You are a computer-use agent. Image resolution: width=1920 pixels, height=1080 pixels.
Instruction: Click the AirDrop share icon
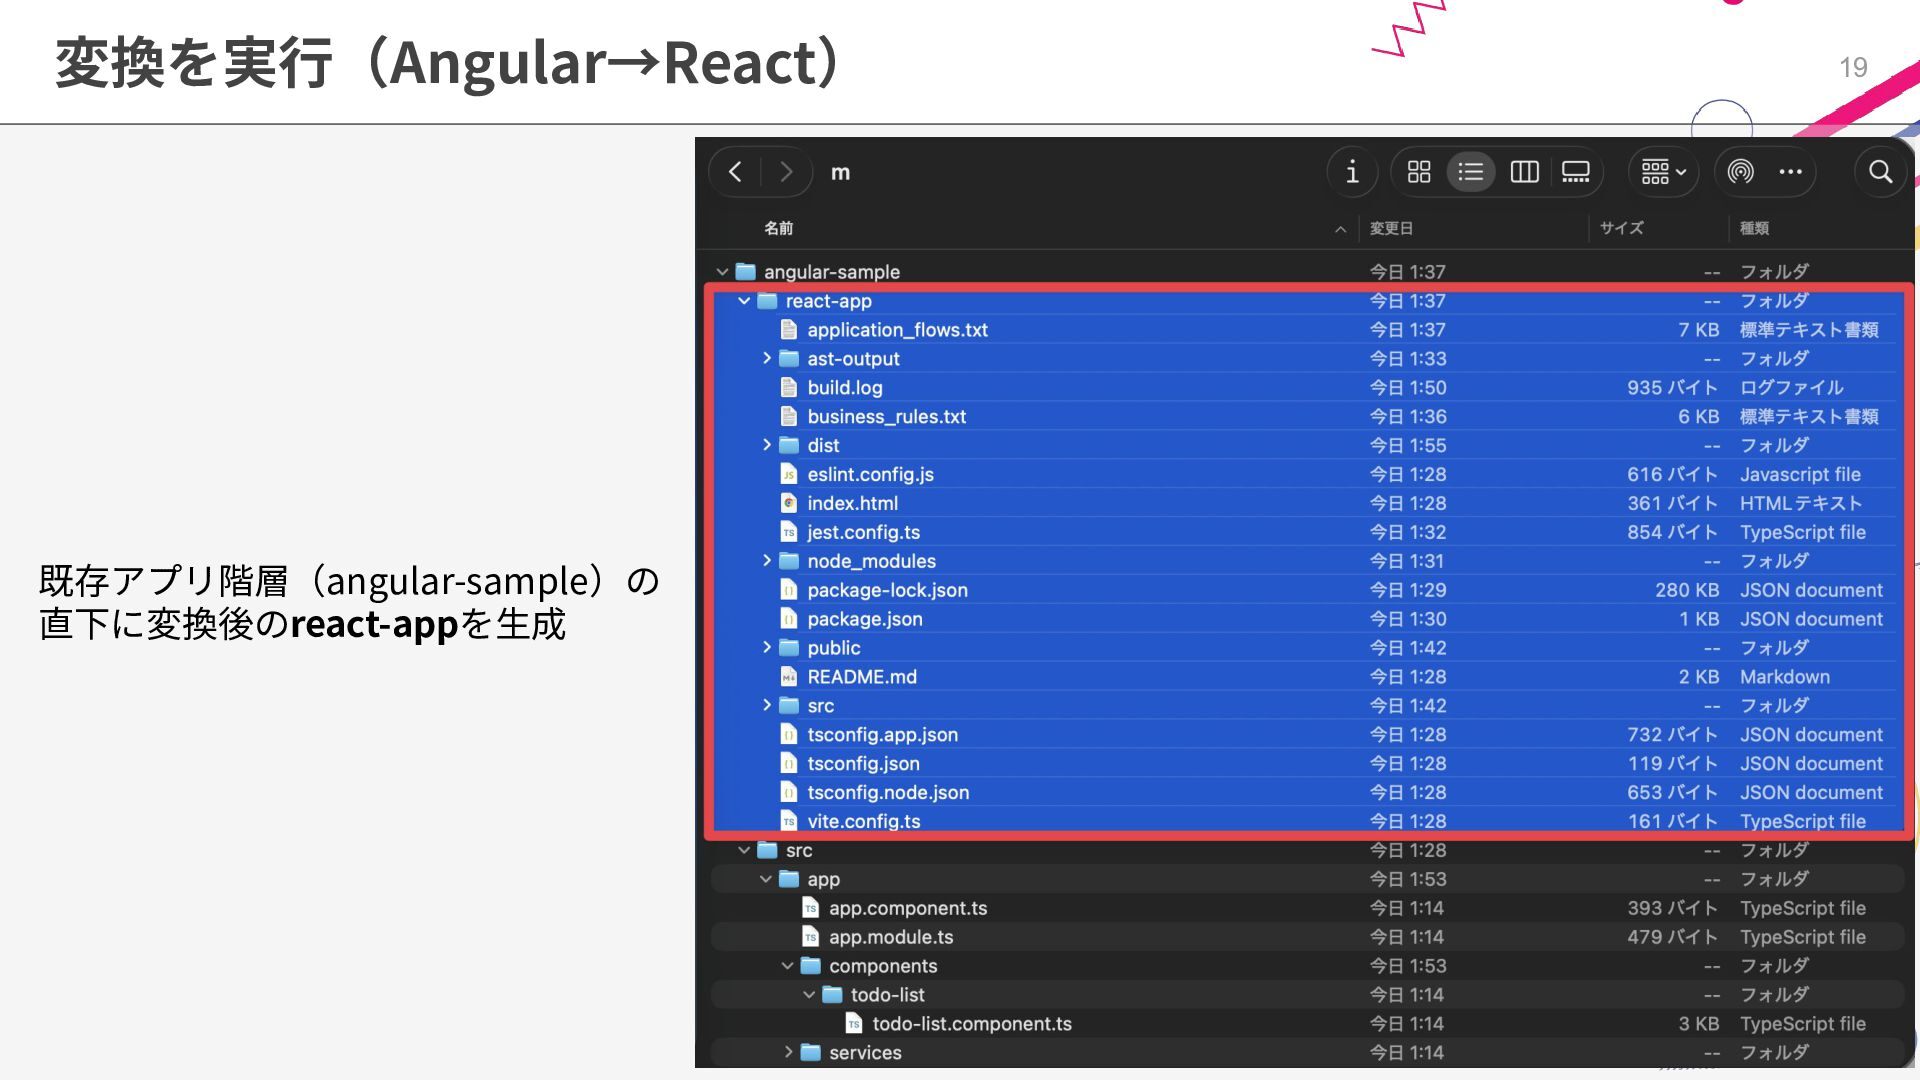tap(1740, 172)
